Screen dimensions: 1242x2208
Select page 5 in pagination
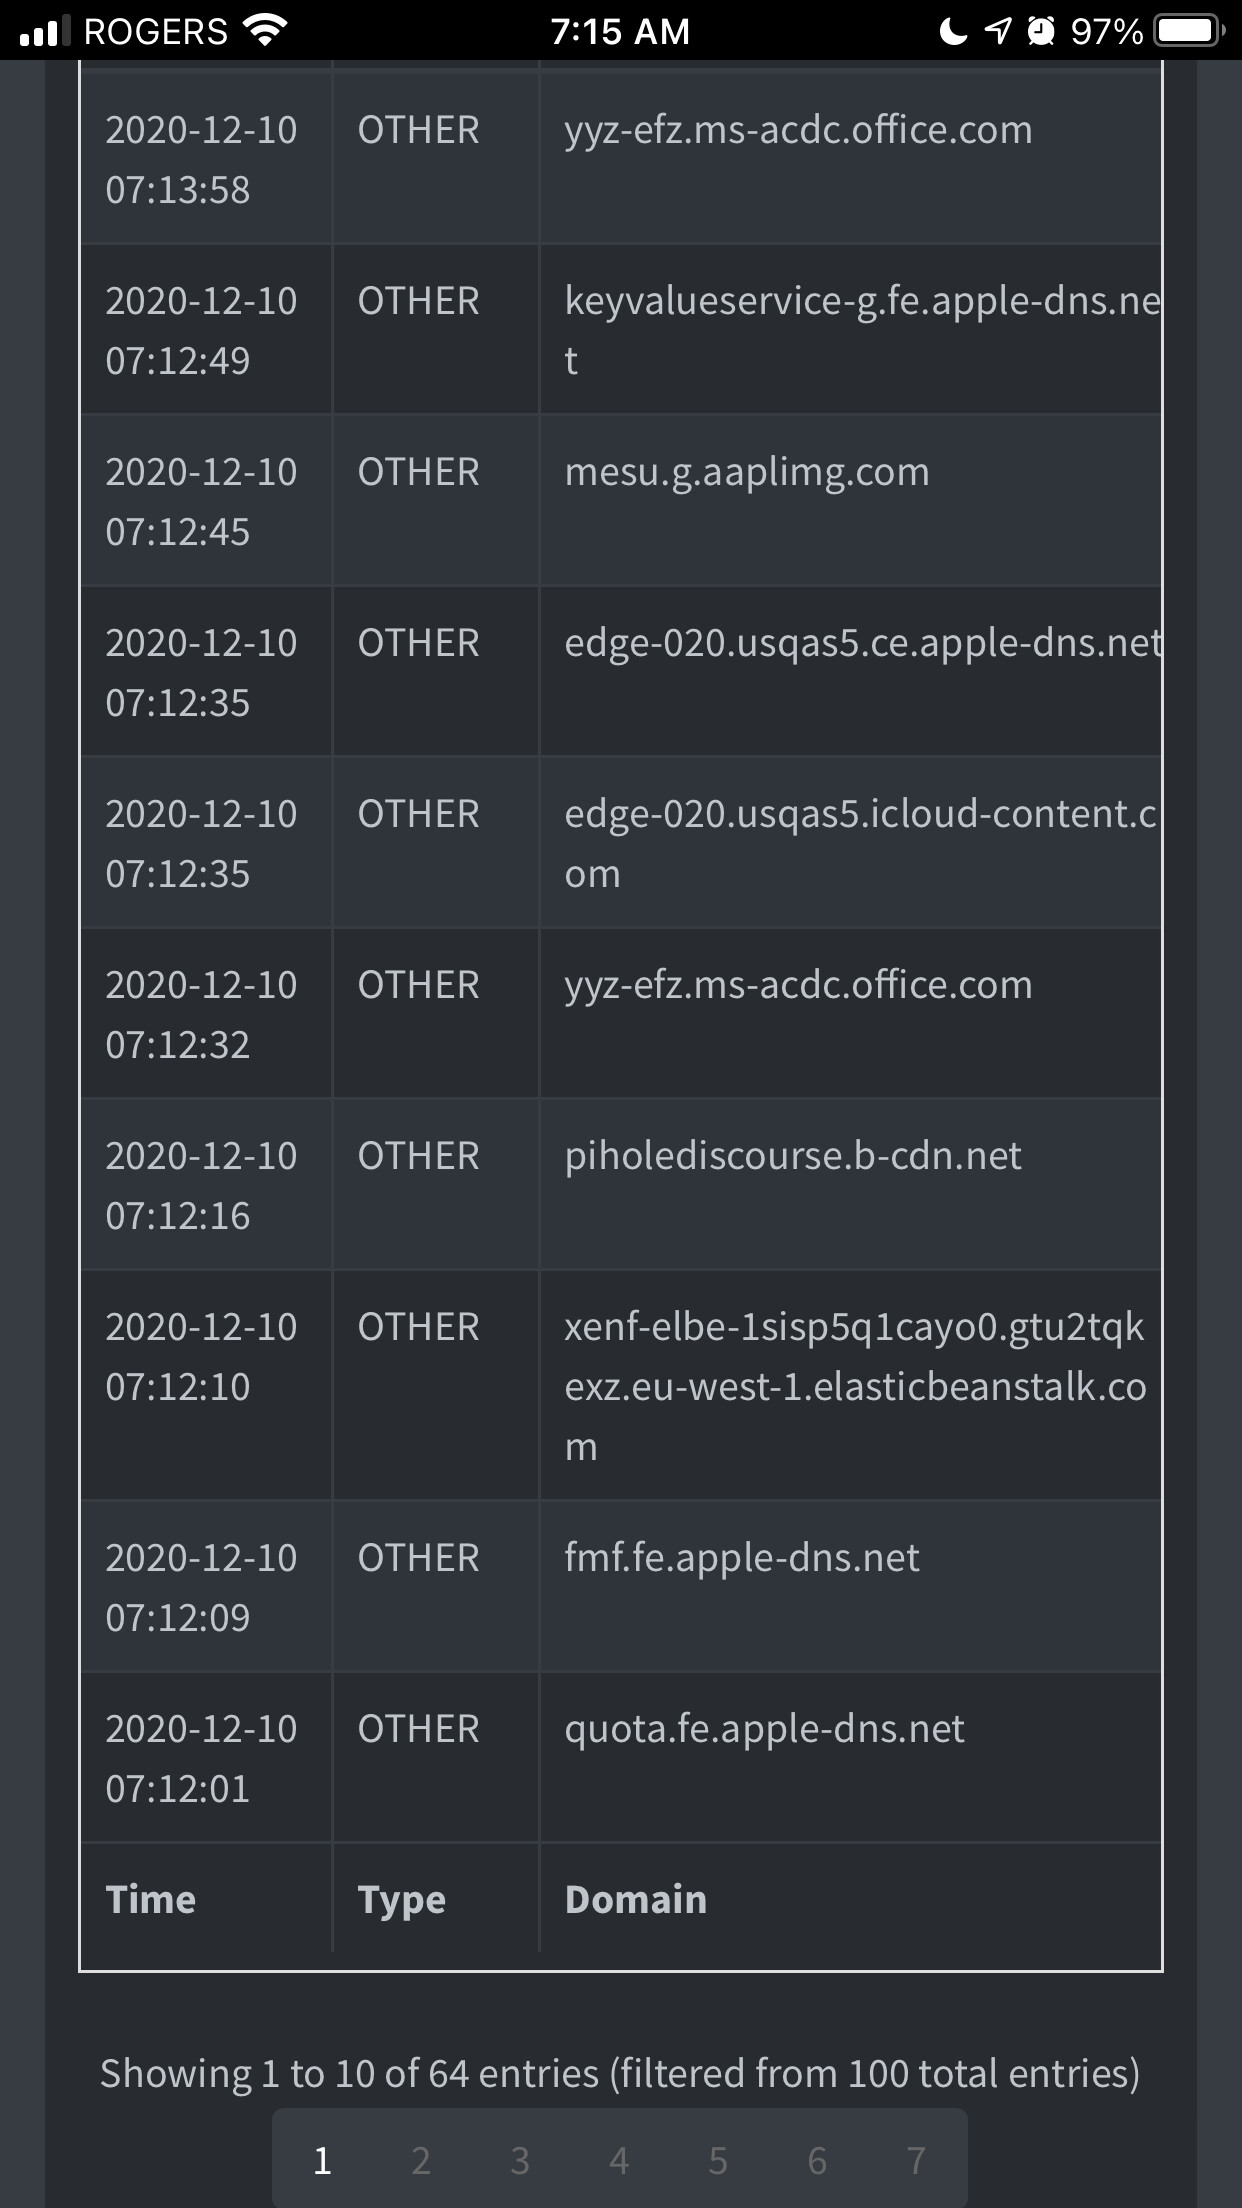718,2161
